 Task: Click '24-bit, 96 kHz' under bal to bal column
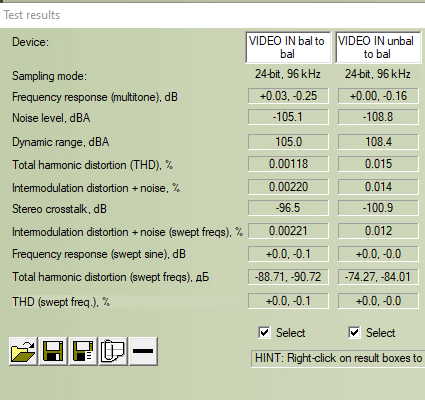(288, 74)
